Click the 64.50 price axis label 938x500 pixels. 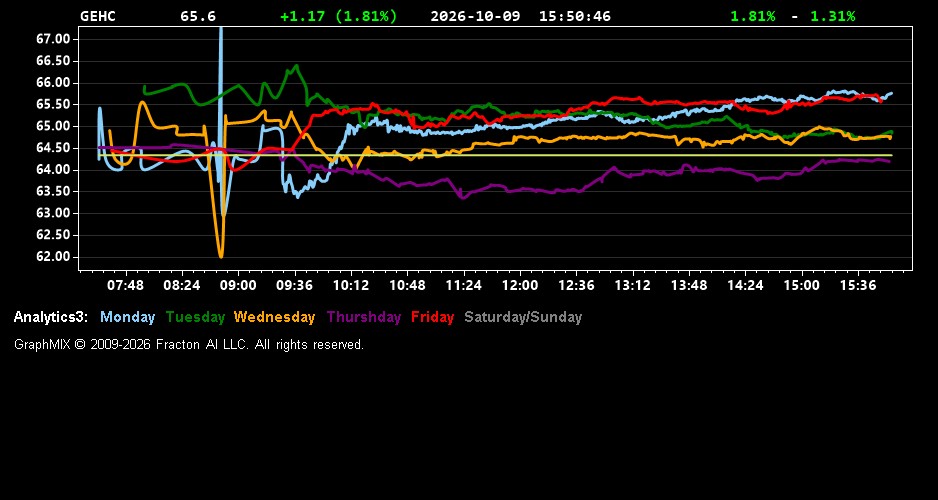pos(54,148)
